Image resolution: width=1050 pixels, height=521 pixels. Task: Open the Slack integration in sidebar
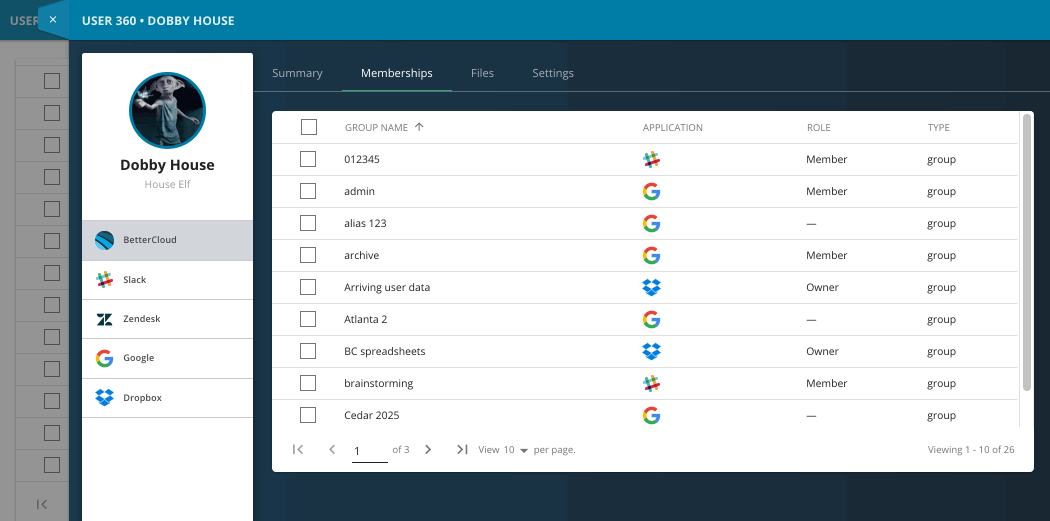167,280
